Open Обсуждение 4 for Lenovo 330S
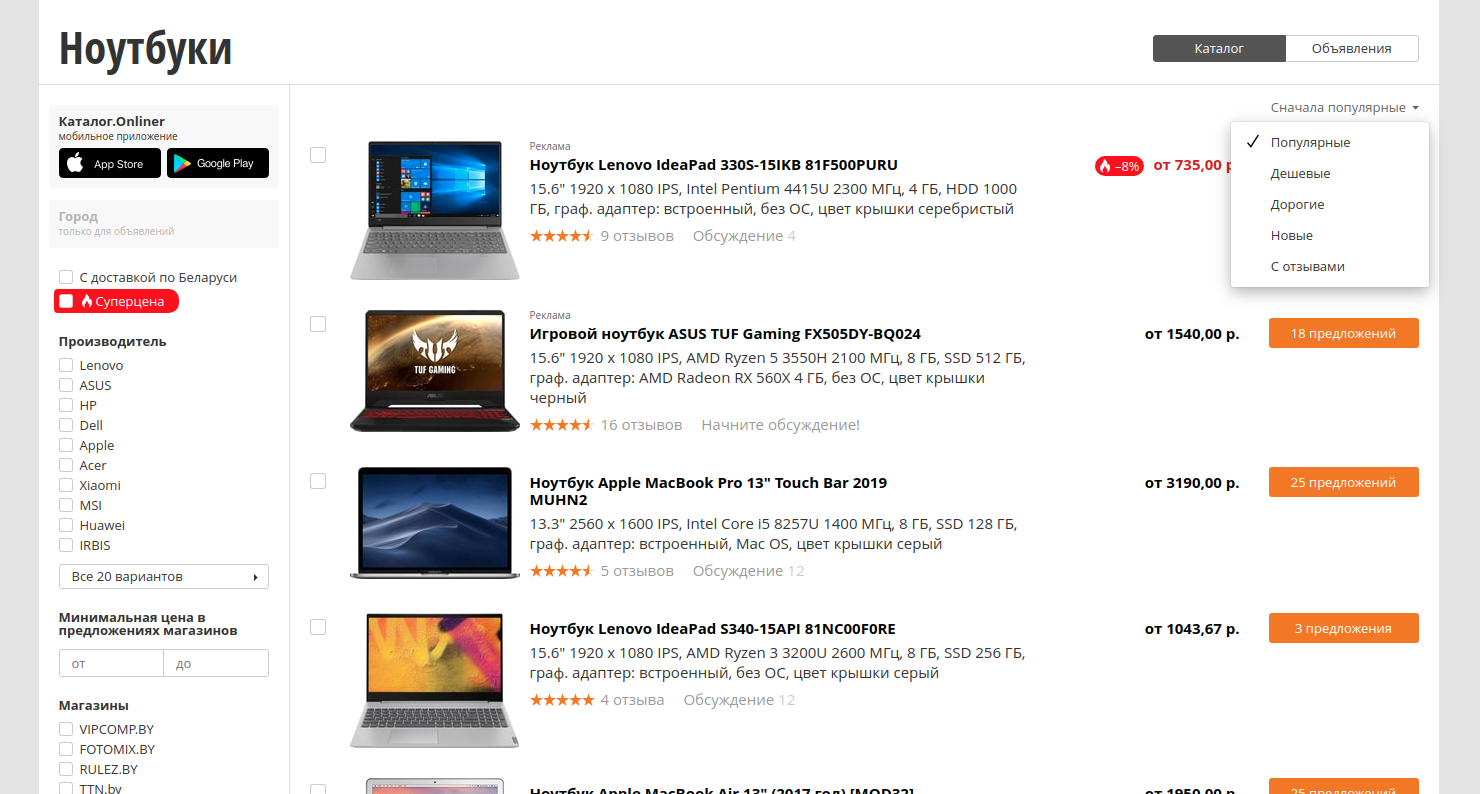The height and width of the screenshot is (794, 1480). 744,236
